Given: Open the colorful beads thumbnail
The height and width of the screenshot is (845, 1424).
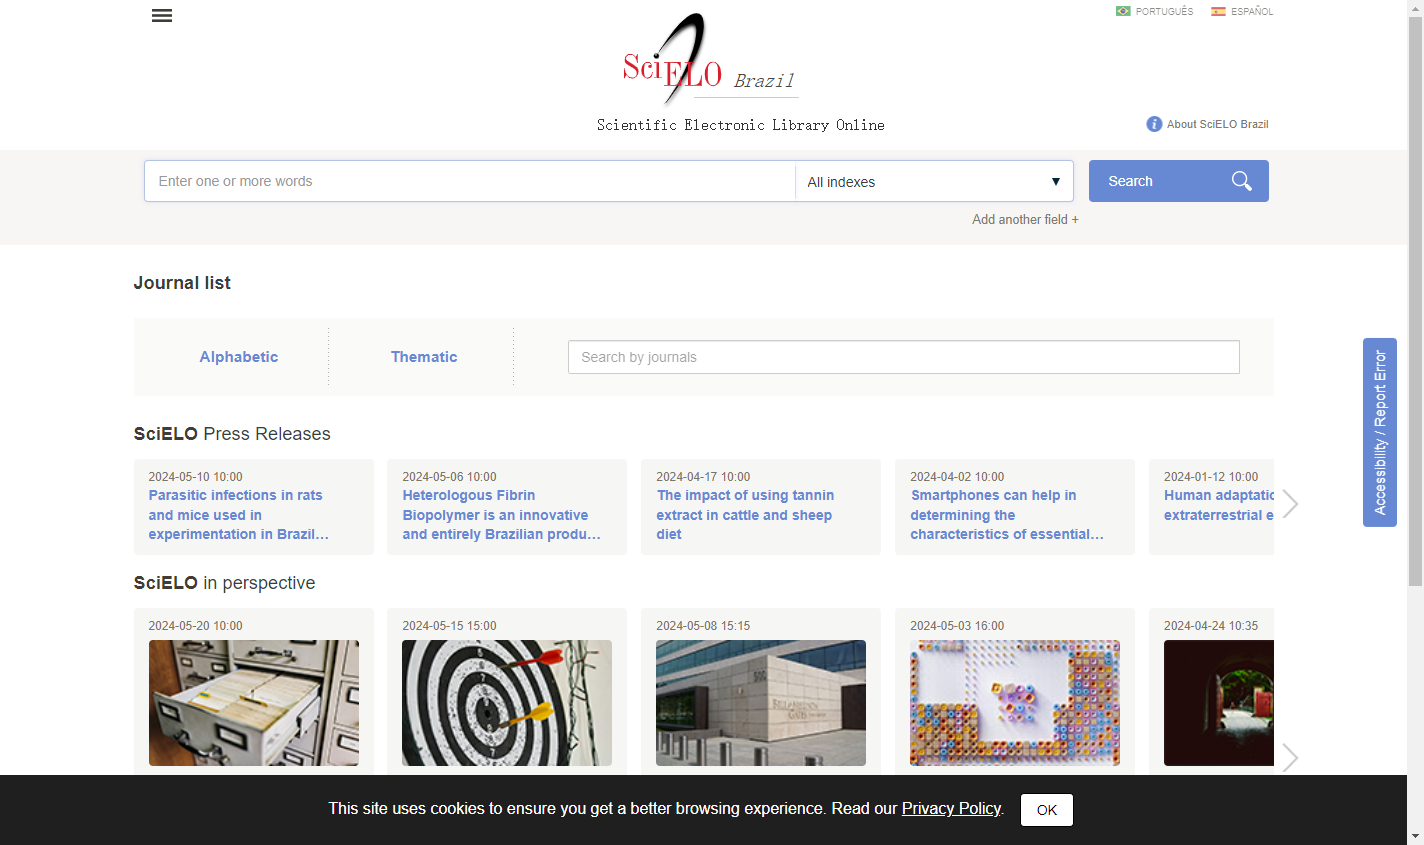Looking at the screenshot, I should point(1015,703).
